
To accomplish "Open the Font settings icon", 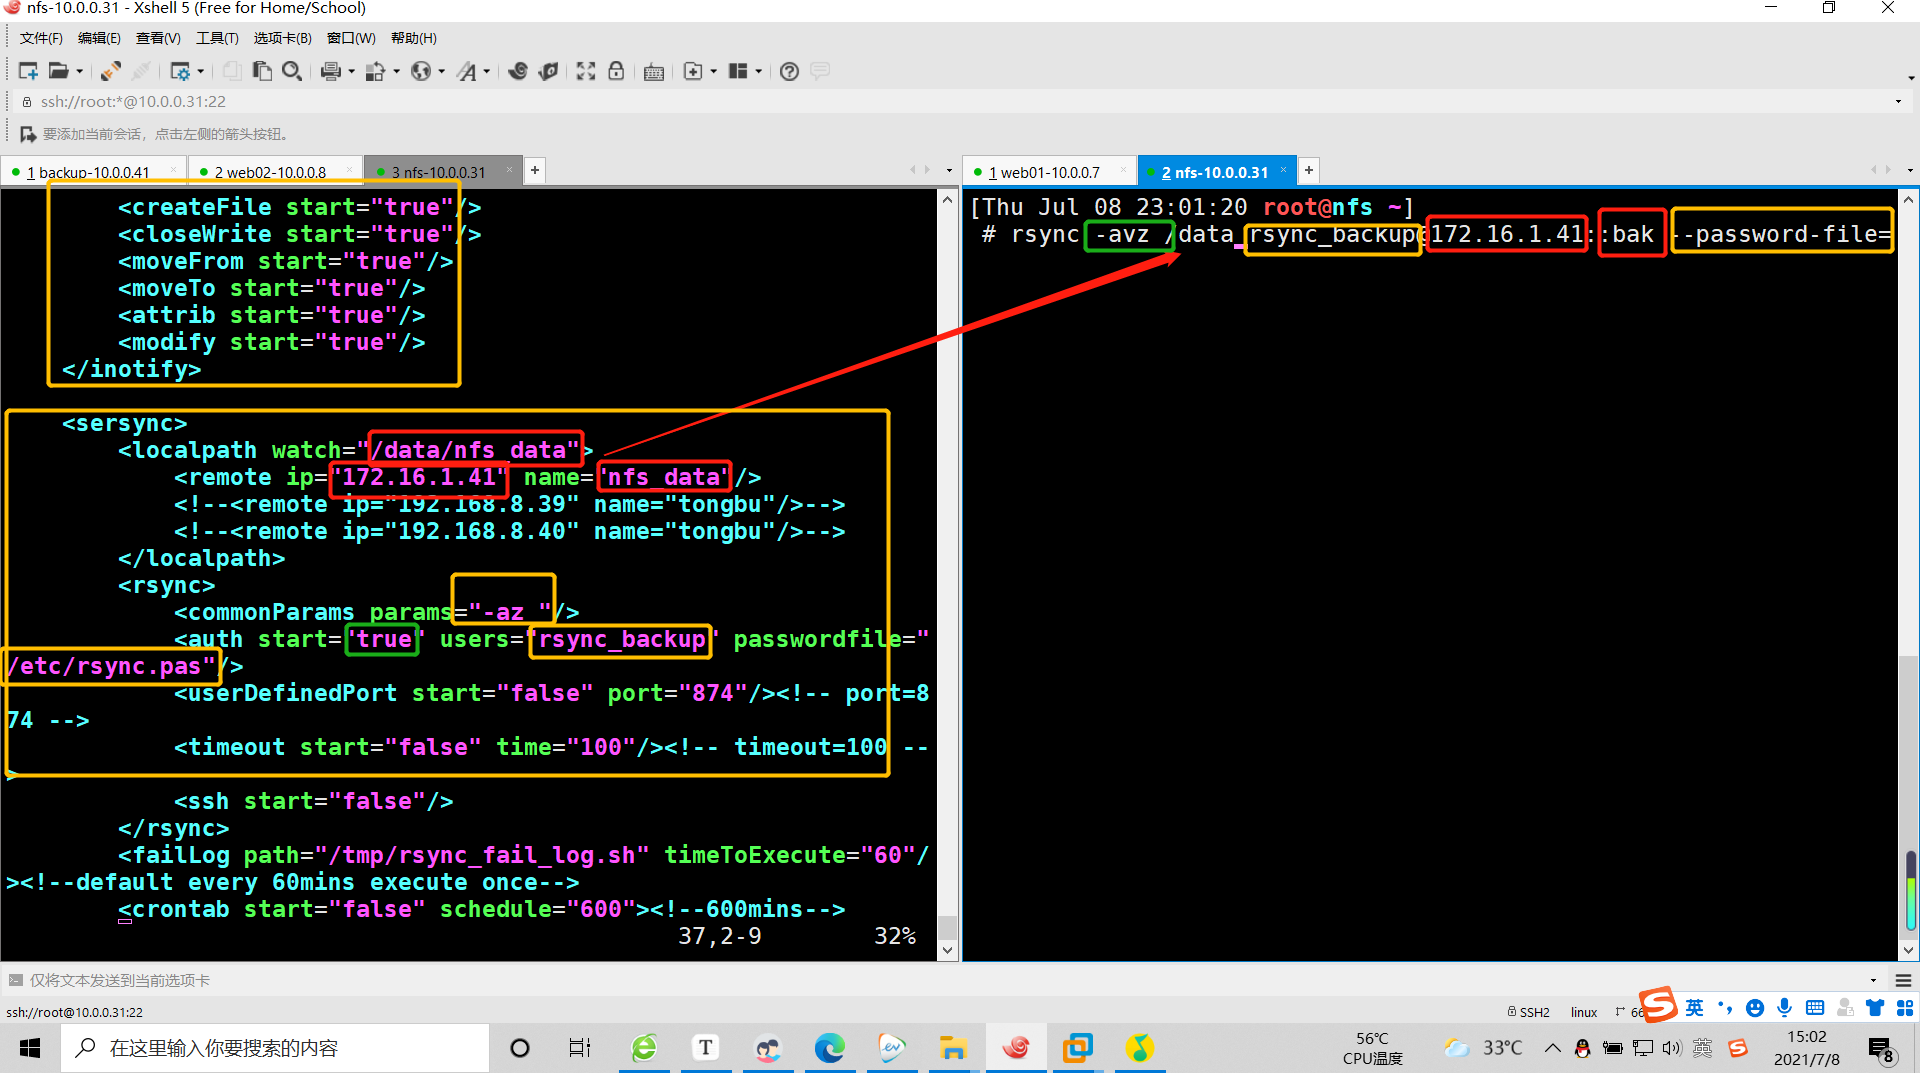I will (467, 71).
